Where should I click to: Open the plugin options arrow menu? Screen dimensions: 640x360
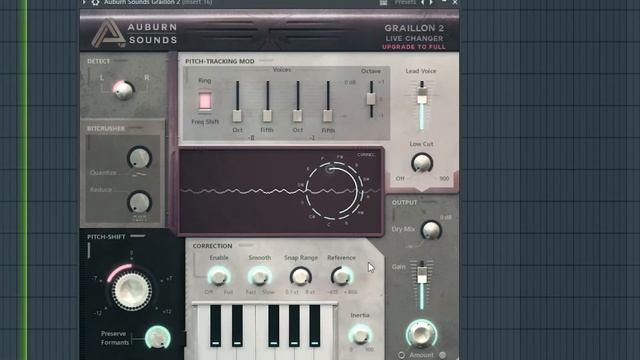(x=84, y=2)
